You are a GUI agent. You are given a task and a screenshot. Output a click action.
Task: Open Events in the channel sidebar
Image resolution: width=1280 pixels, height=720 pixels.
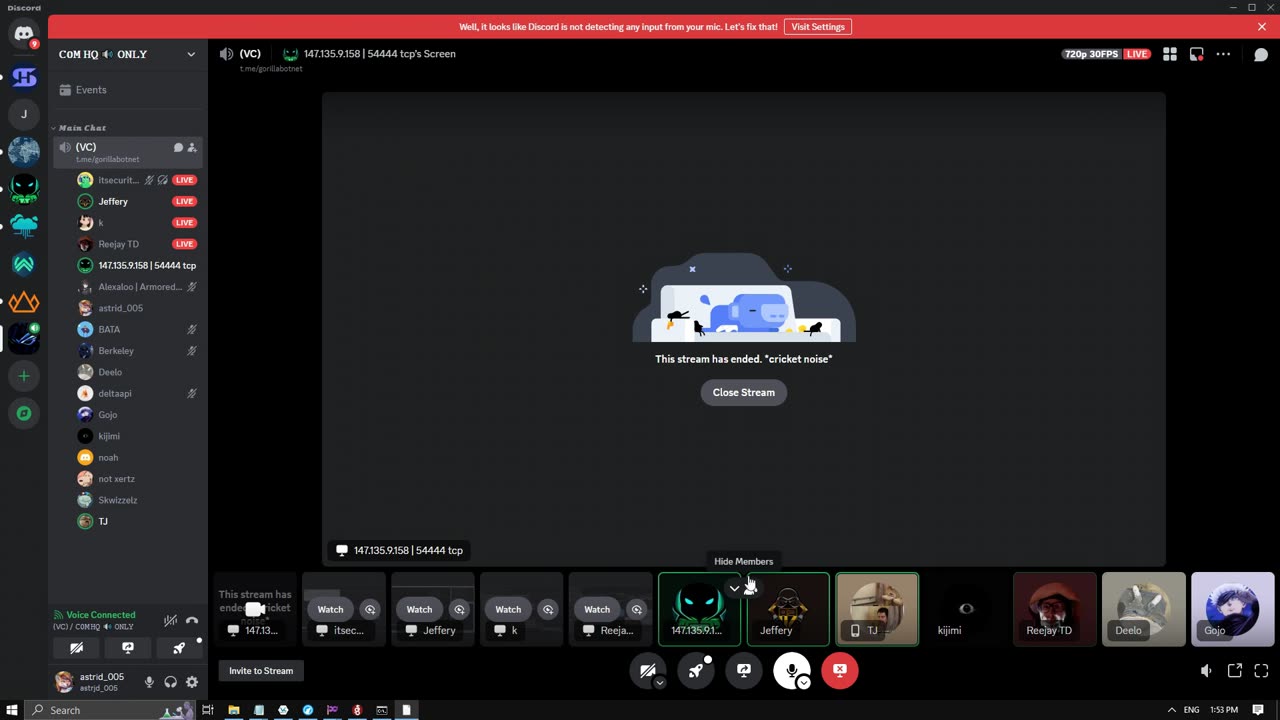pyautogui.click(x=128, y=90)
